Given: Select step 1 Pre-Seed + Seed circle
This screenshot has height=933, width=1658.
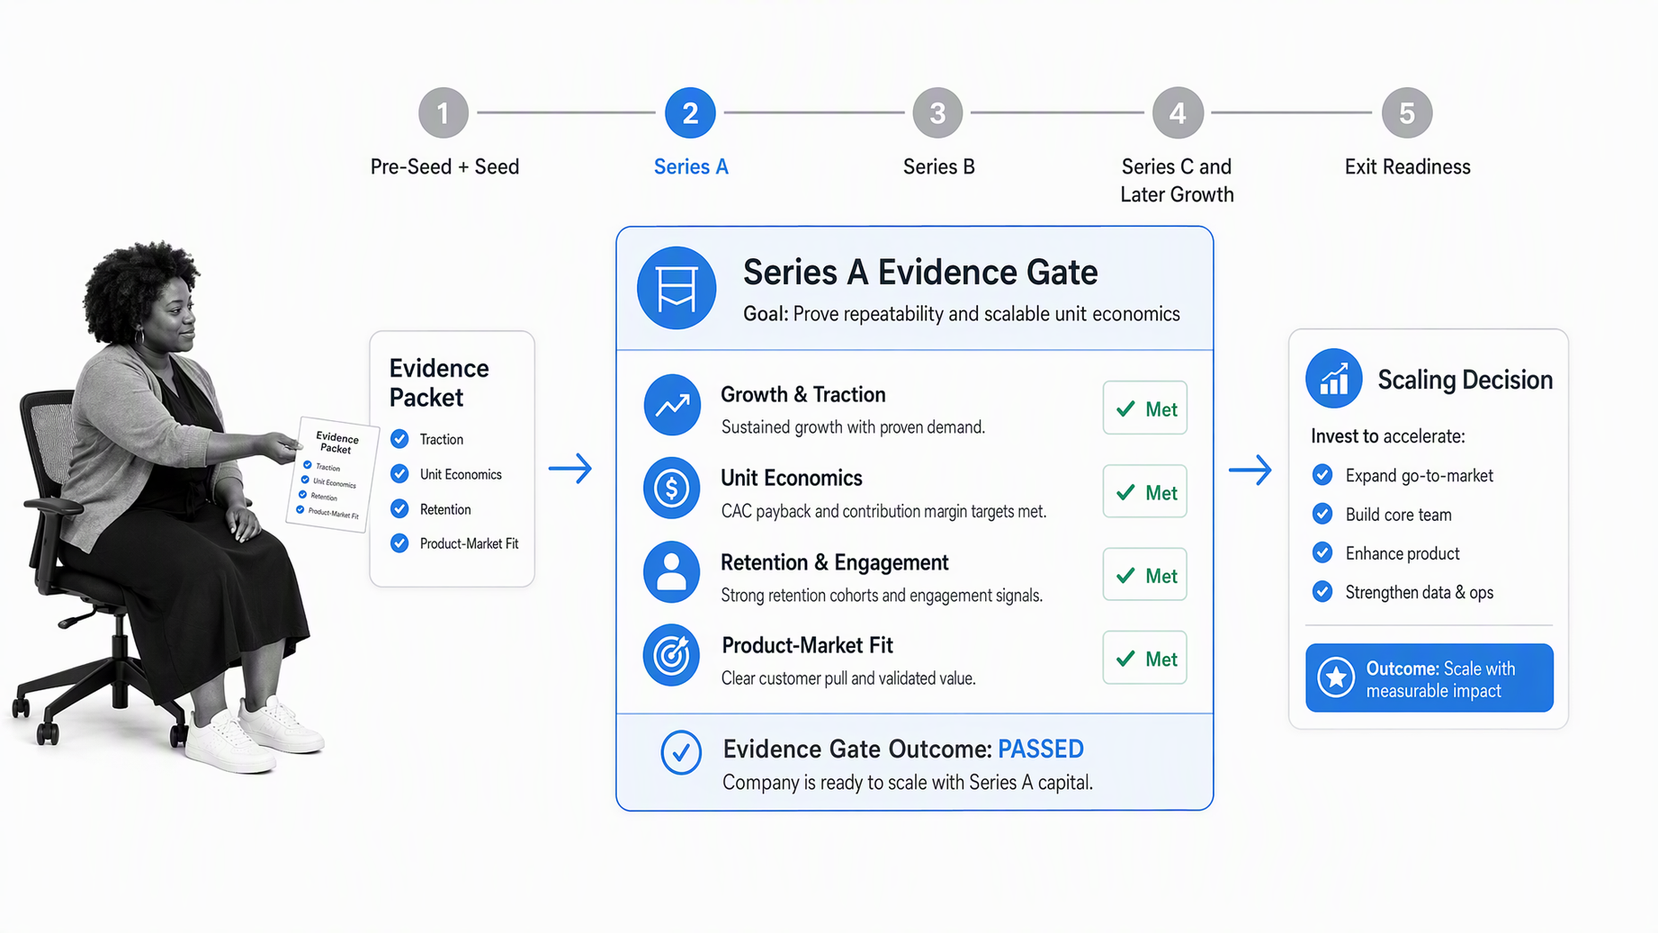Looking at the screenshot, I should coord(443,113).
